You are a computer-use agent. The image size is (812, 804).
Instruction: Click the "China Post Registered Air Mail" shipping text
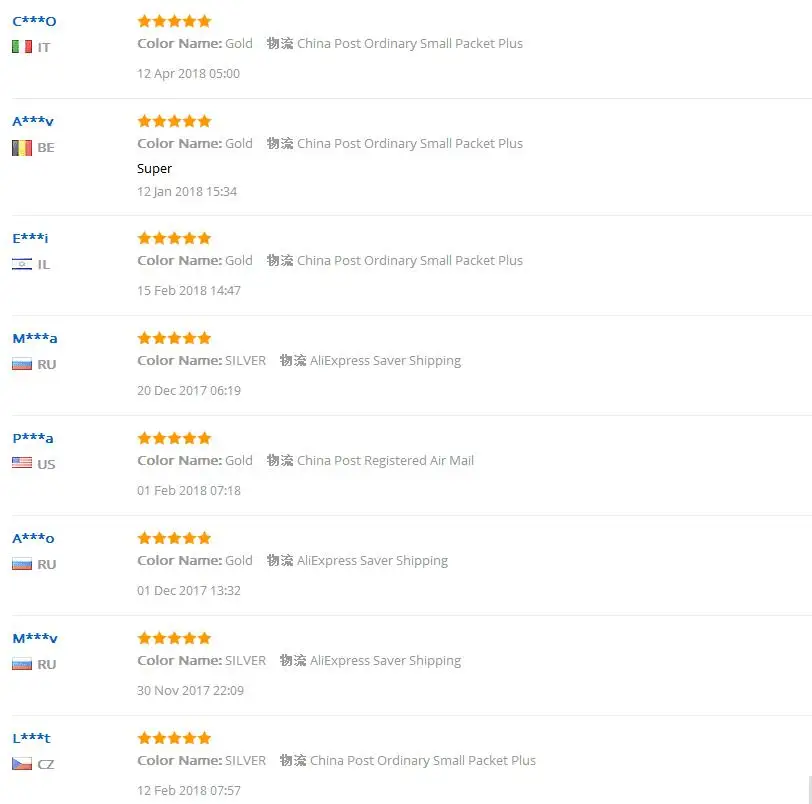pyautogui.click(x=385, y=461)
